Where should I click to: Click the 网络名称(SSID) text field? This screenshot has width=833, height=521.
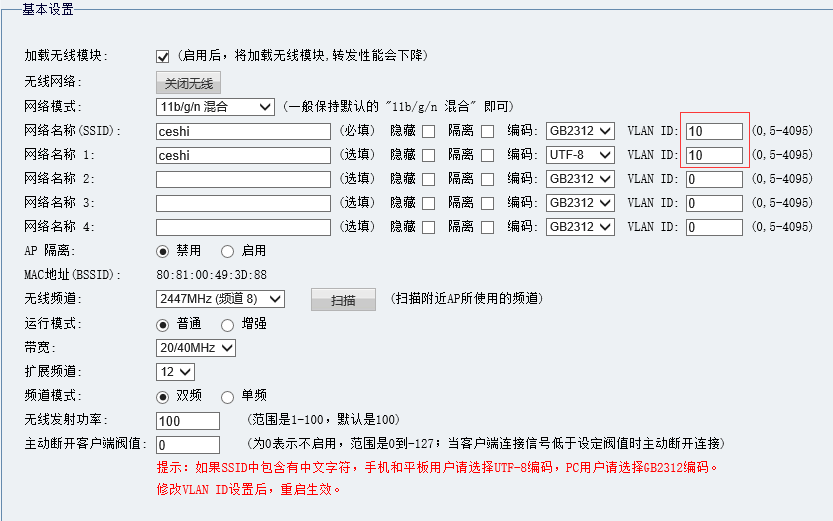pyautogui.click(x=243, y=131)
